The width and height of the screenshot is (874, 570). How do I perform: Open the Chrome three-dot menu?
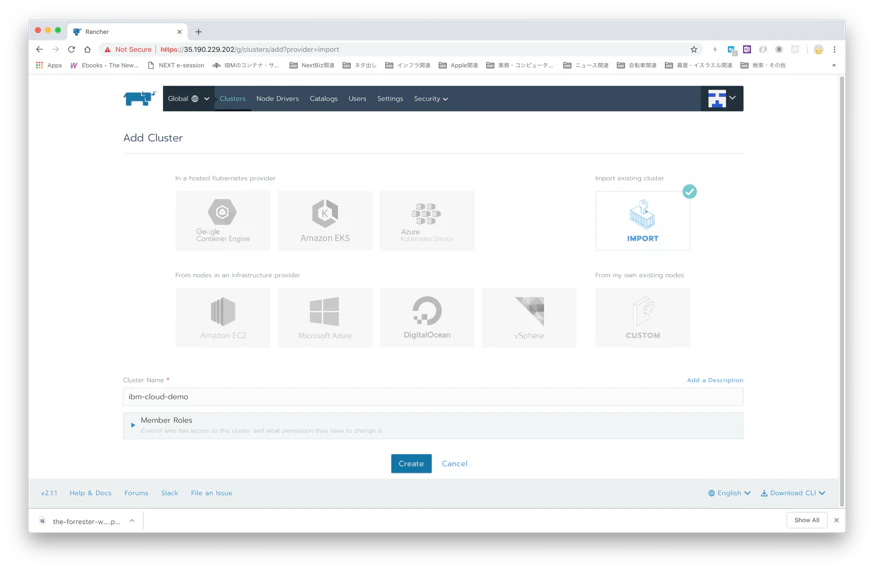click(834, 49)
